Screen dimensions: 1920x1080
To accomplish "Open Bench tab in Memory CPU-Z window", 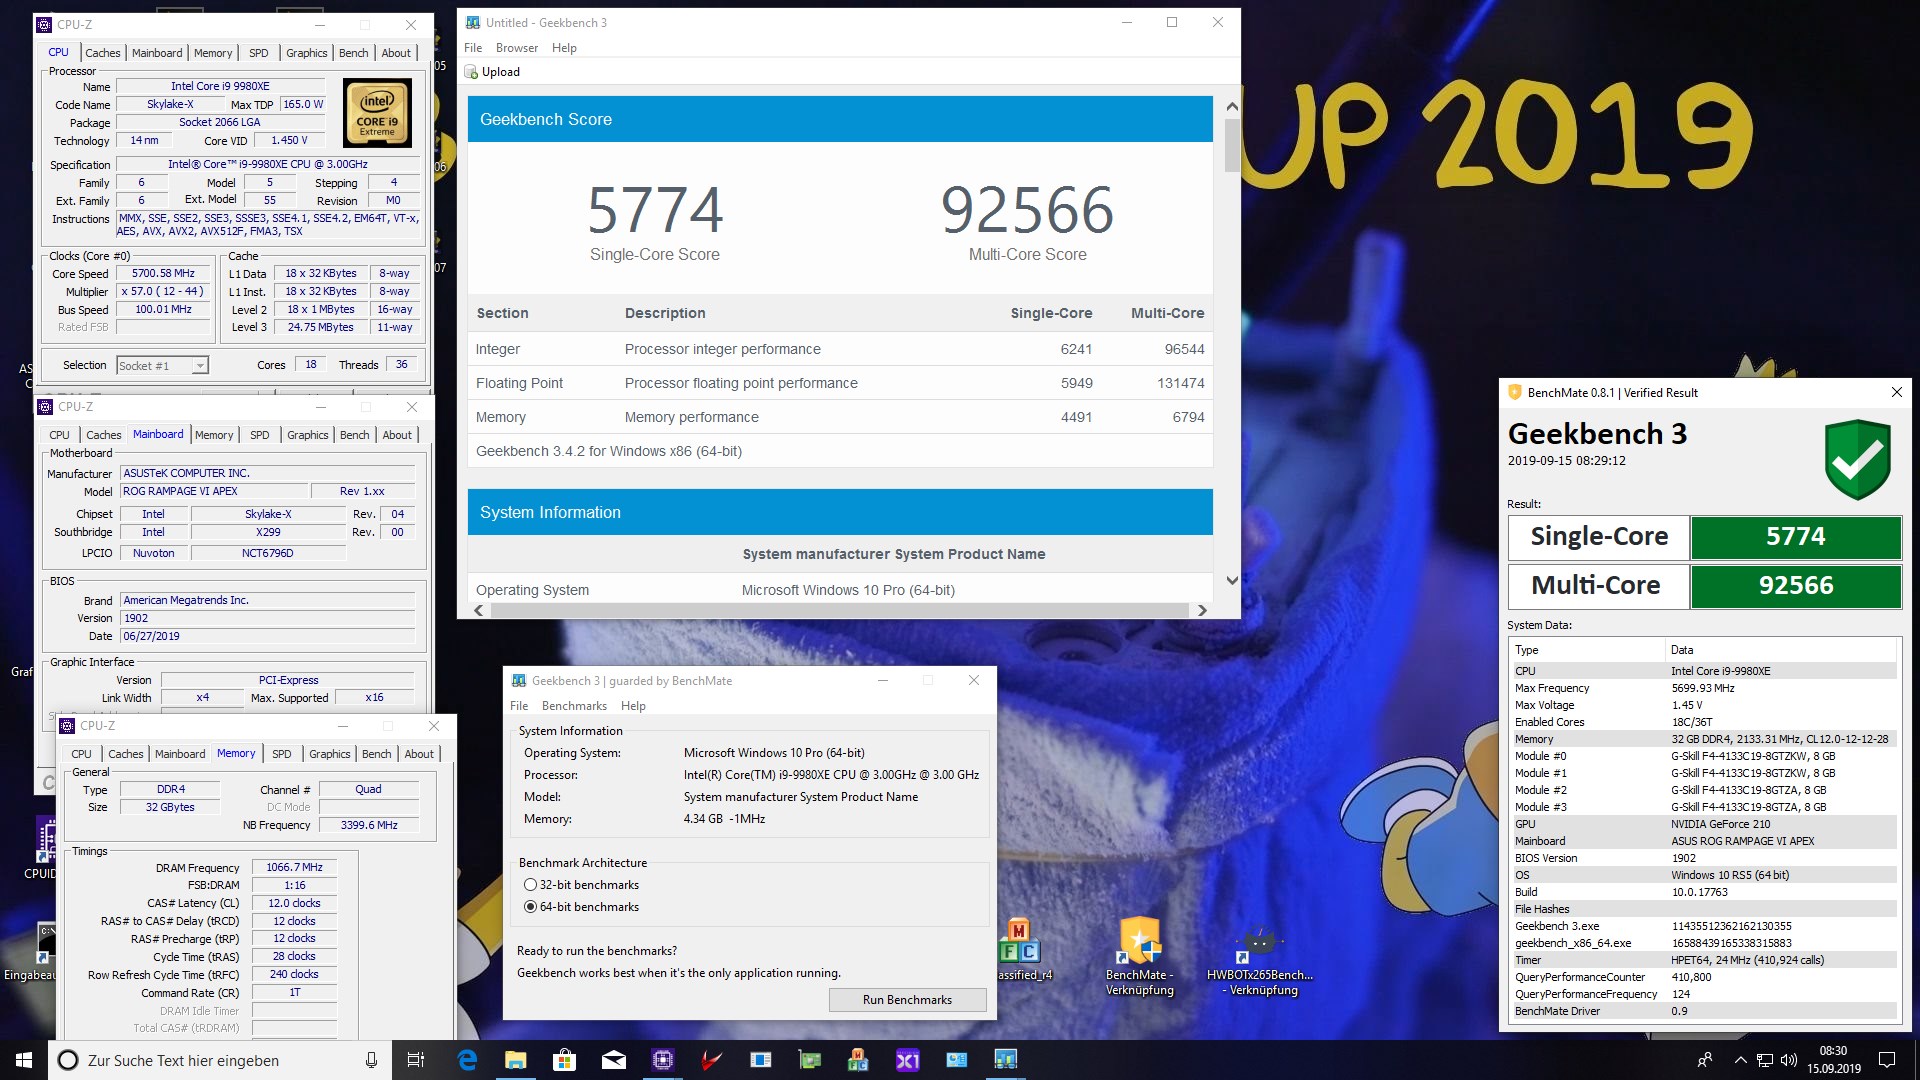I will 377,754.
